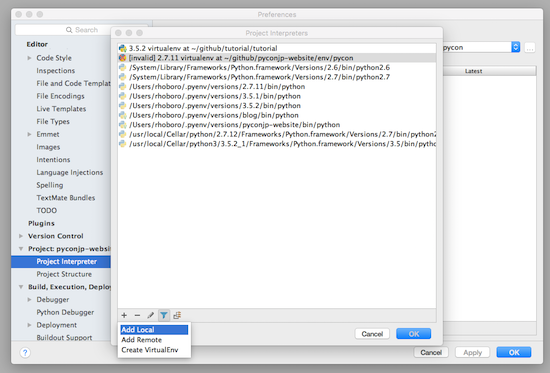550x373 pixels.
Task: Select System python2.7 interpreter row
Action: (x=277, y=77)
